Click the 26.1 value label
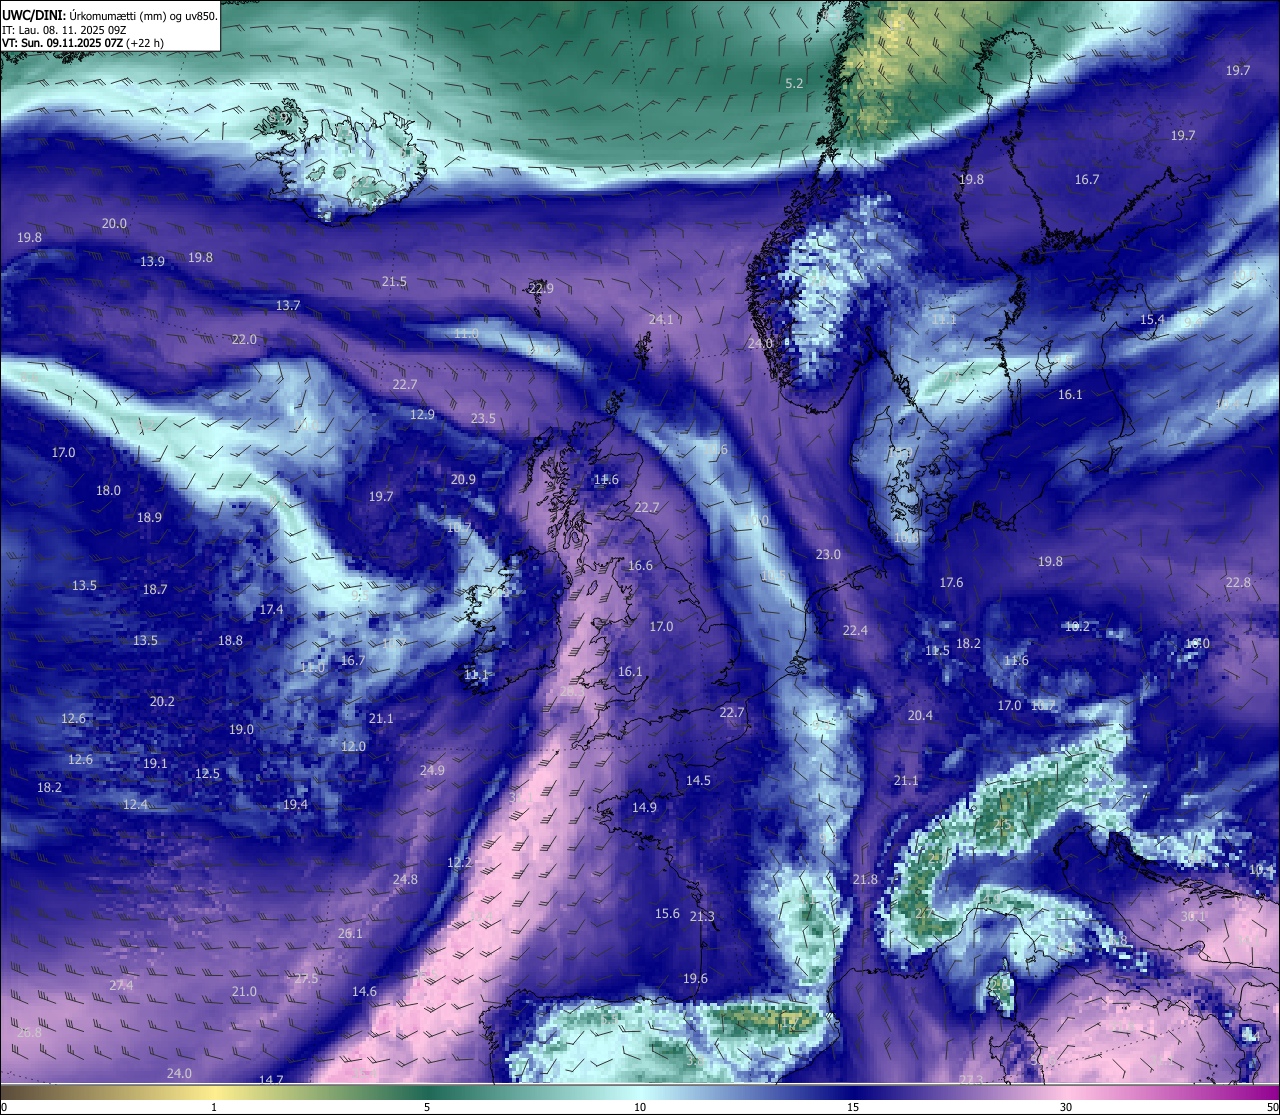Screen dimensions: 1280x1115 click(x=350, y=934)
